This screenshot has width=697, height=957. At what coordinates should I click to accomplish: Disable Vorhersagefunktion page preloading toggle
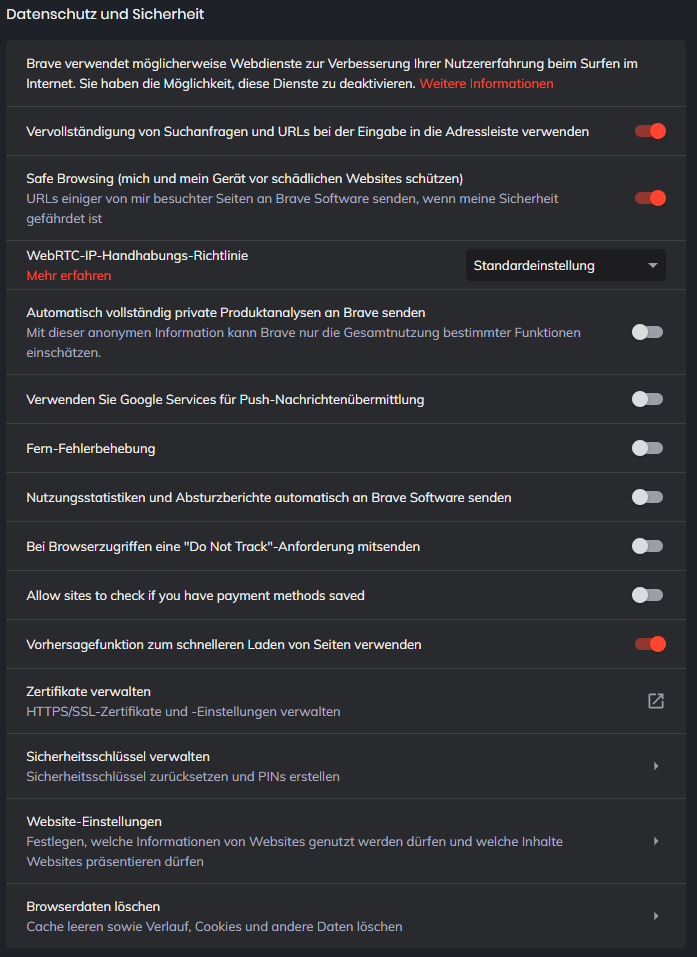[x=649, y=644]
